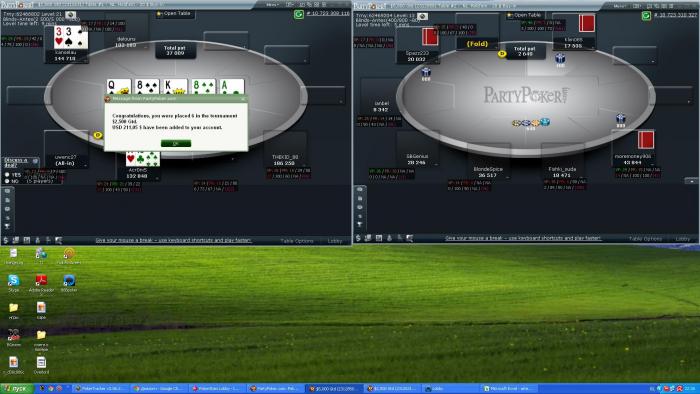Click the small scroll button at right table edge
700x394 pixels.
691,181
